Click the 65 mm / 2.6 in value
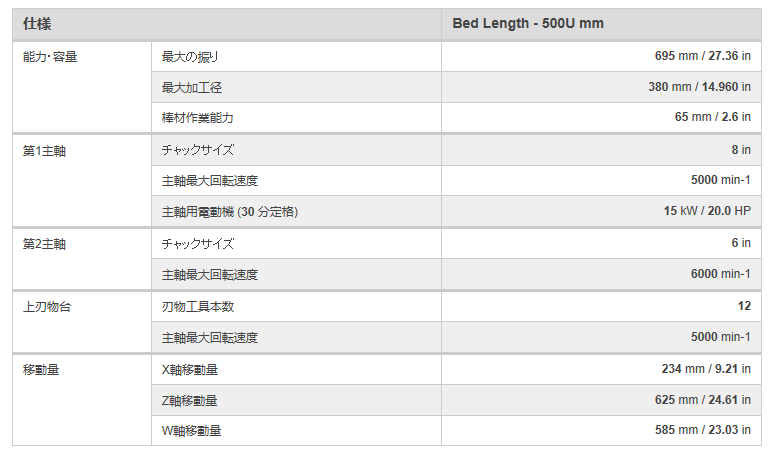The height and width of the screenshot is (453, 772). [x=712, y=118]
